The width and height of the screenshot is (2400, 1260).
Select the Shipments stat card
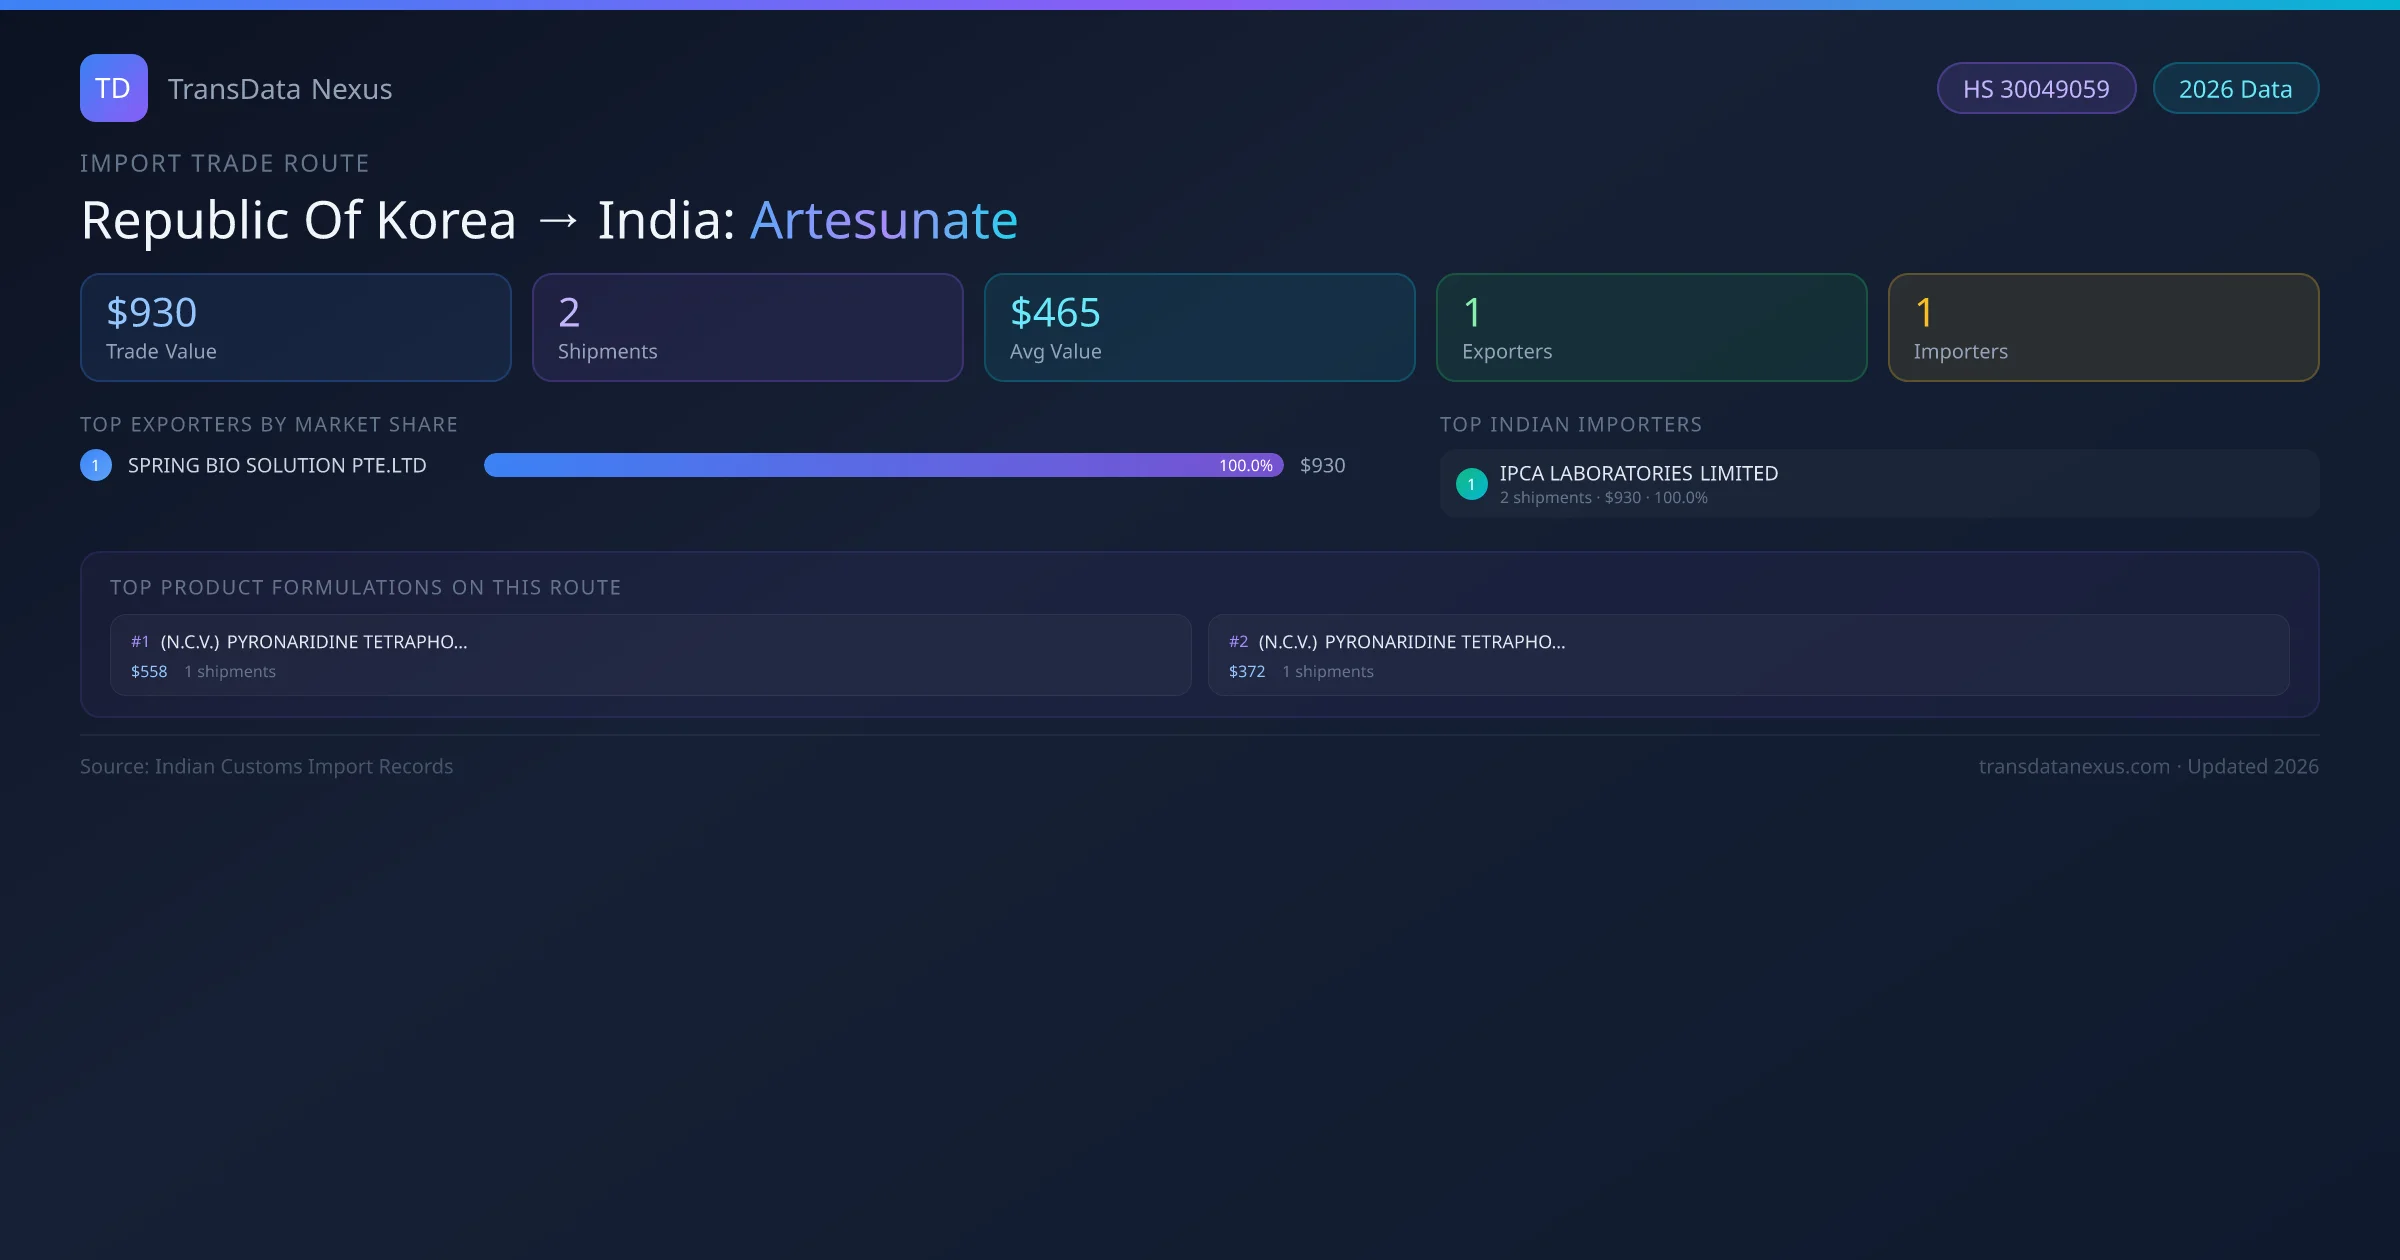coord(747,327)
